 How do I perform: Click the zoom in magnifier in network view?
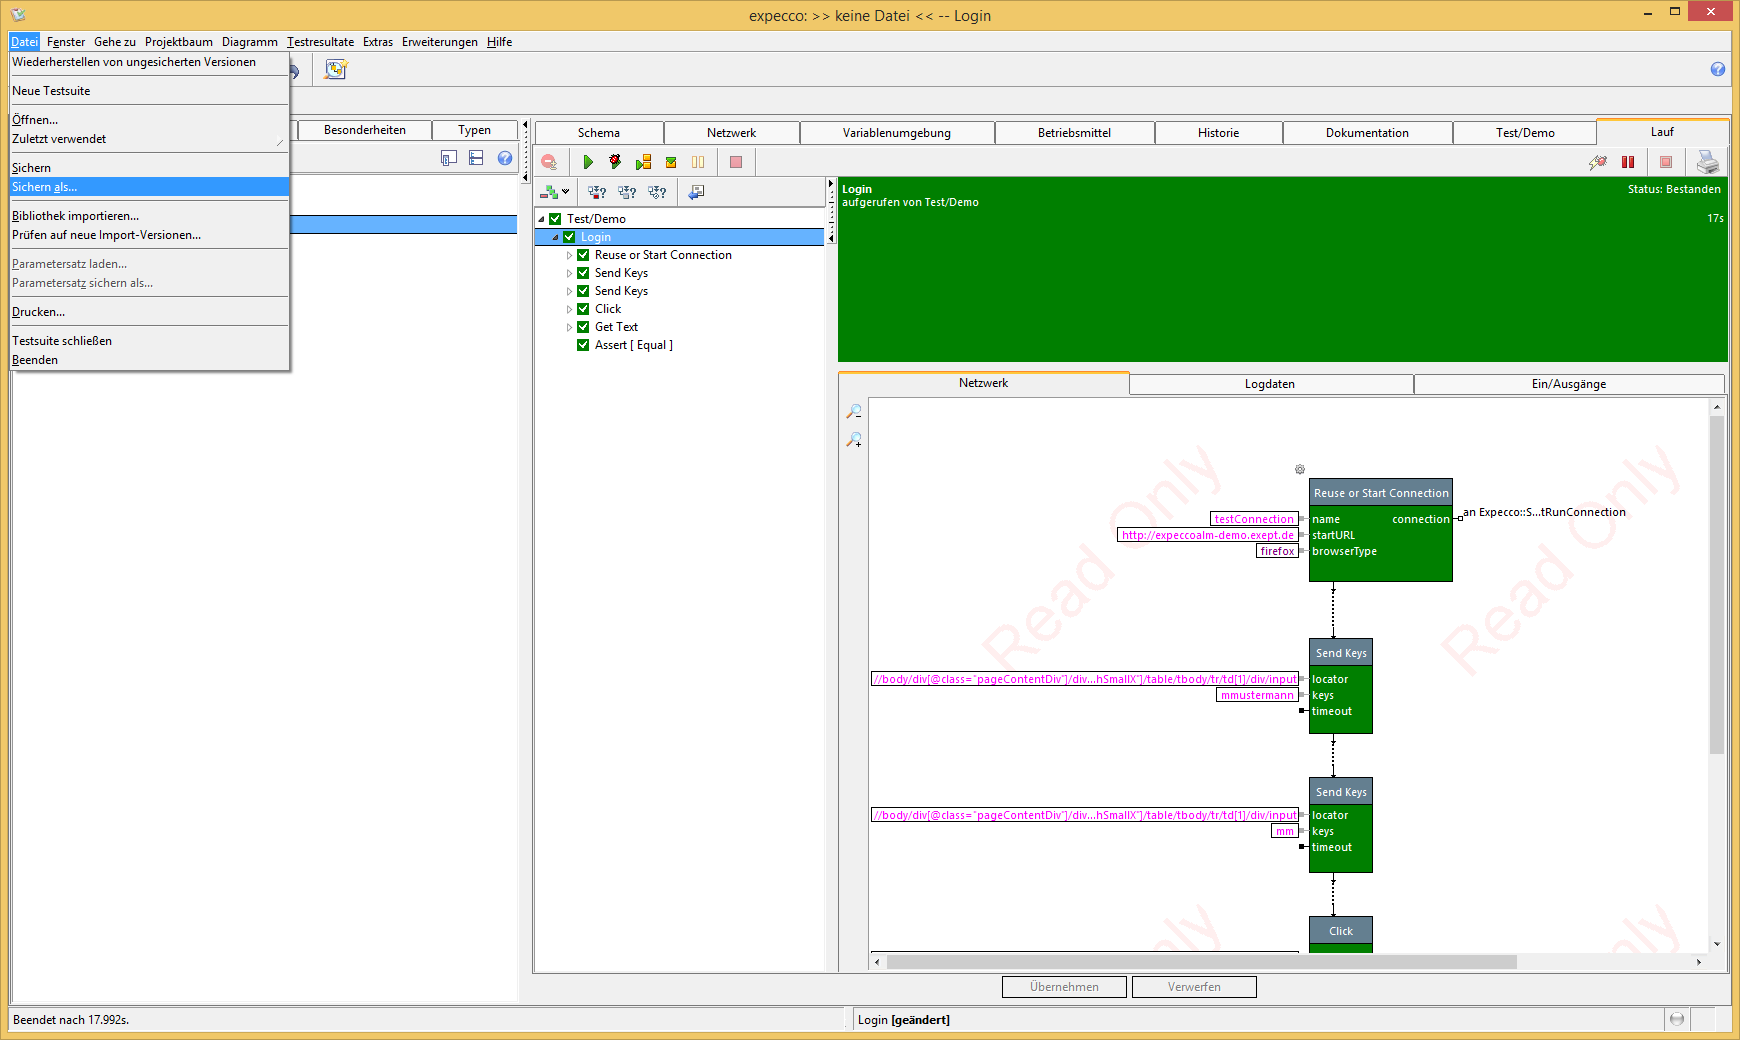(854, 440)
